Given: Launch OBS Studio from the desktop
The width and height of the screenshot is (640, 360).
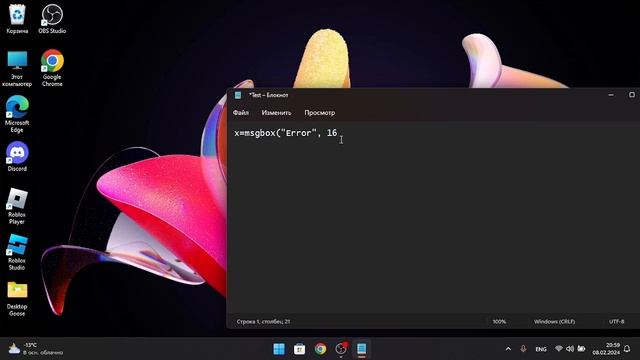Looking at the screenshot, I should click(52, 18).
